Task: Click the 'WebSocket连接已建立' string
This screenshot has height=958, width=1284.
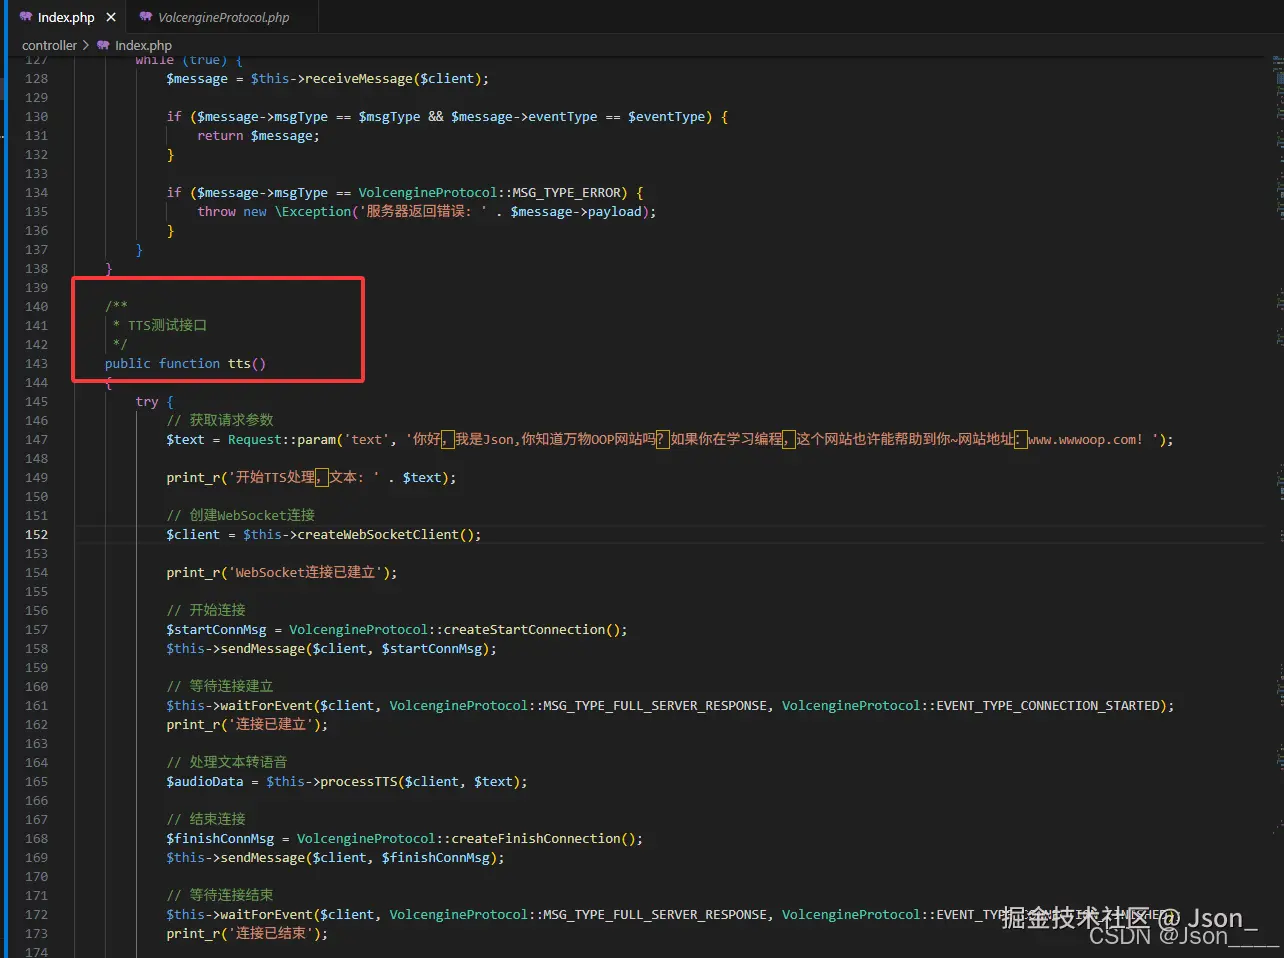Action: click(x=305, y=572)
